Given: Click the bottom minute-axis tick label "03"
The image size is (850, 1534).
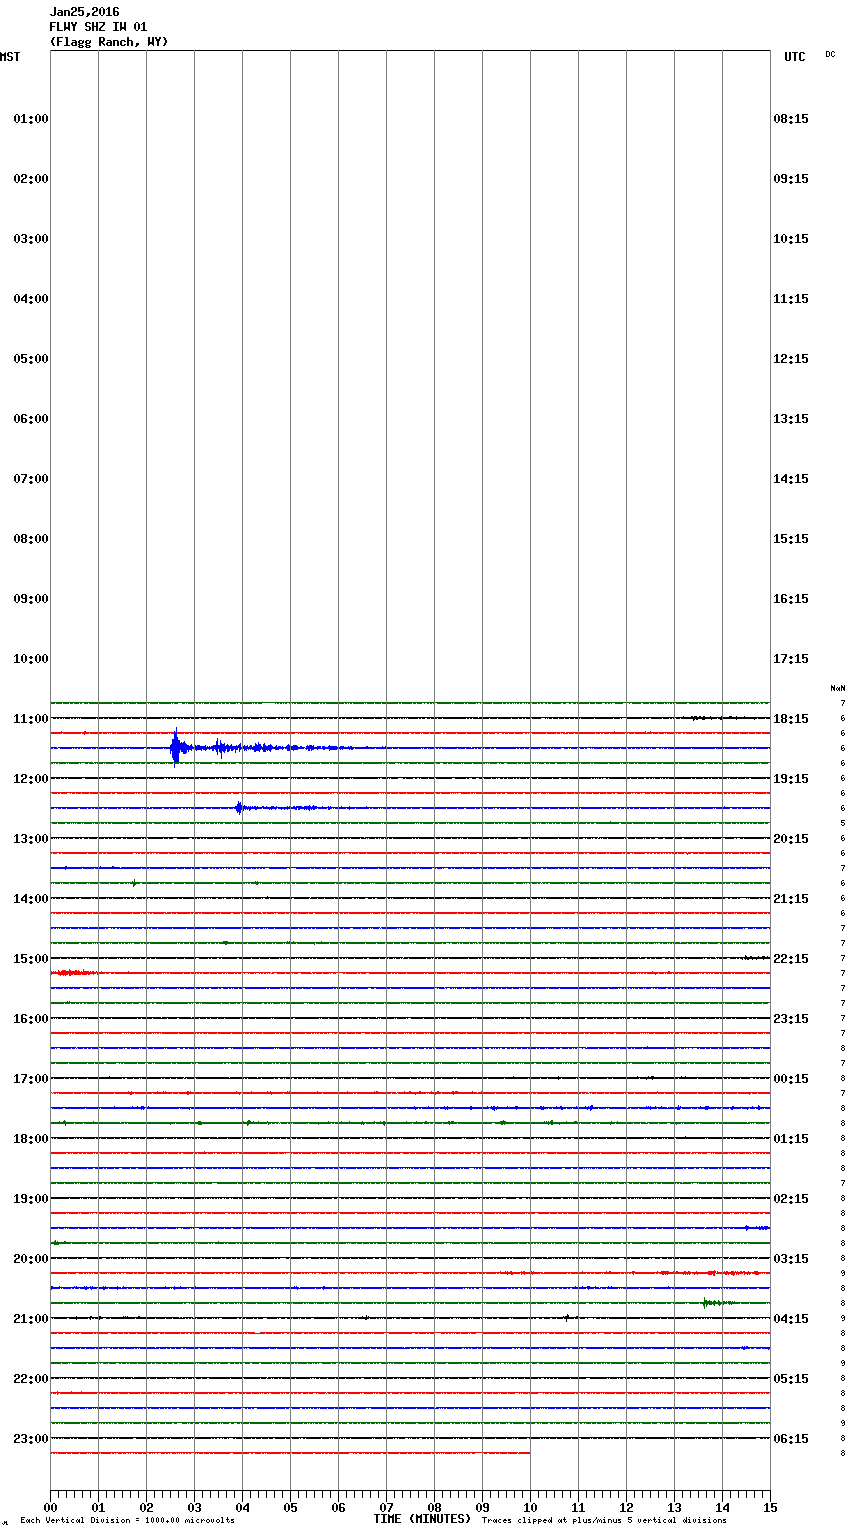Looking at the screenshot, I should pos(194,1507).
